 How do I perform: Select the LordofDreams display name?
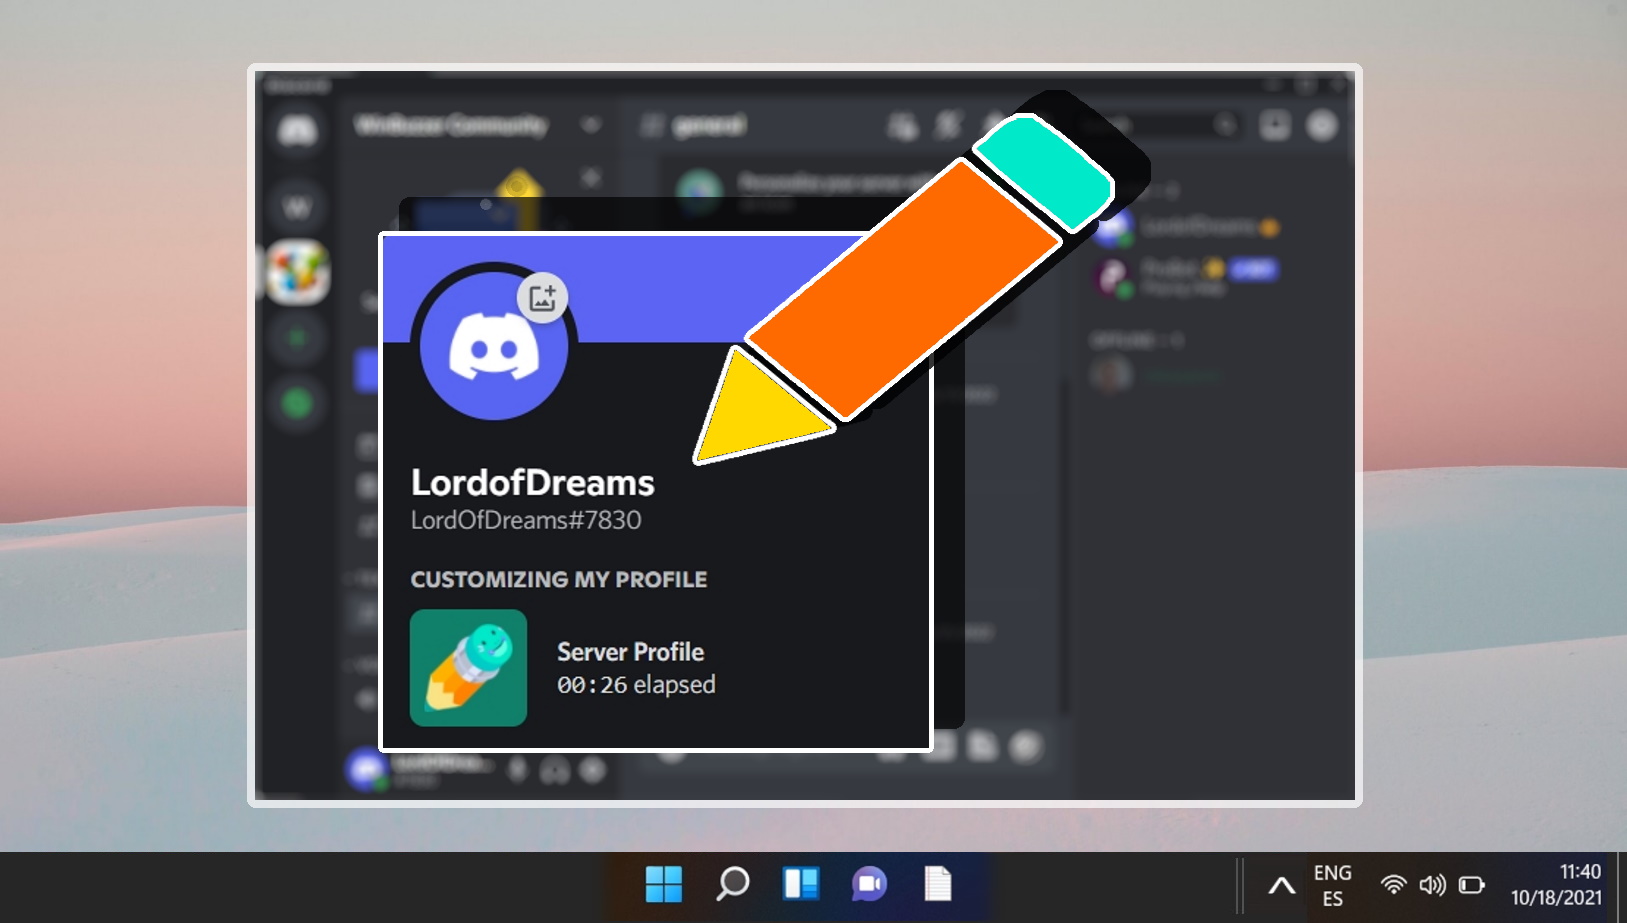pyautogui.click(x=532, y=483)
